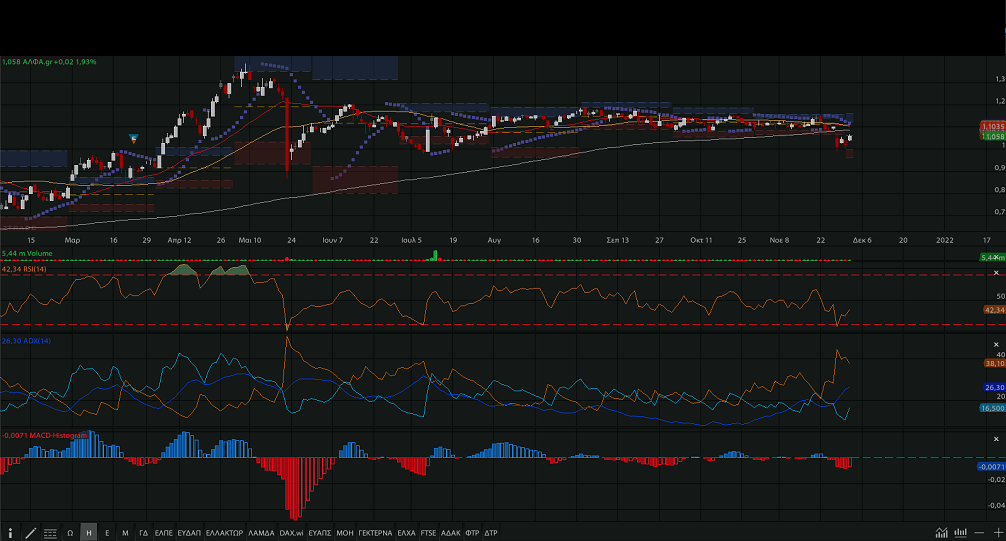Switch to the Ω timeframe

pyautogui.click(x=70, y=533)
